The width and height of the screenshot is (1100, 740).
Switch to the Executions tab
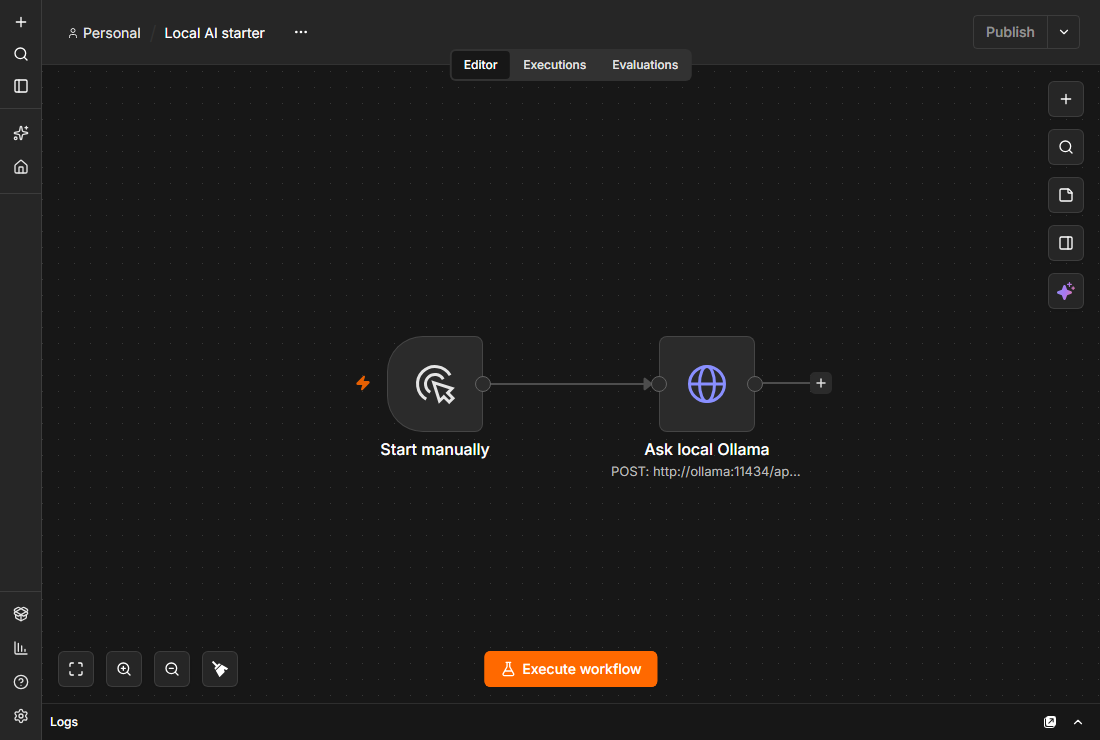(554, 65)
